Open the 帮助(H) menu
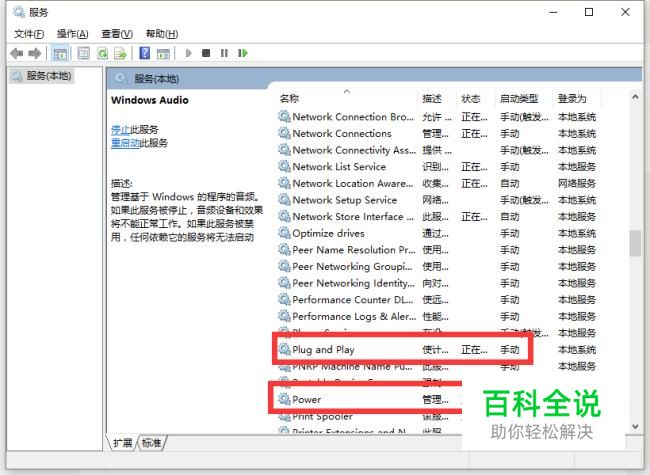The image size is (650, 475). point(162,34)
